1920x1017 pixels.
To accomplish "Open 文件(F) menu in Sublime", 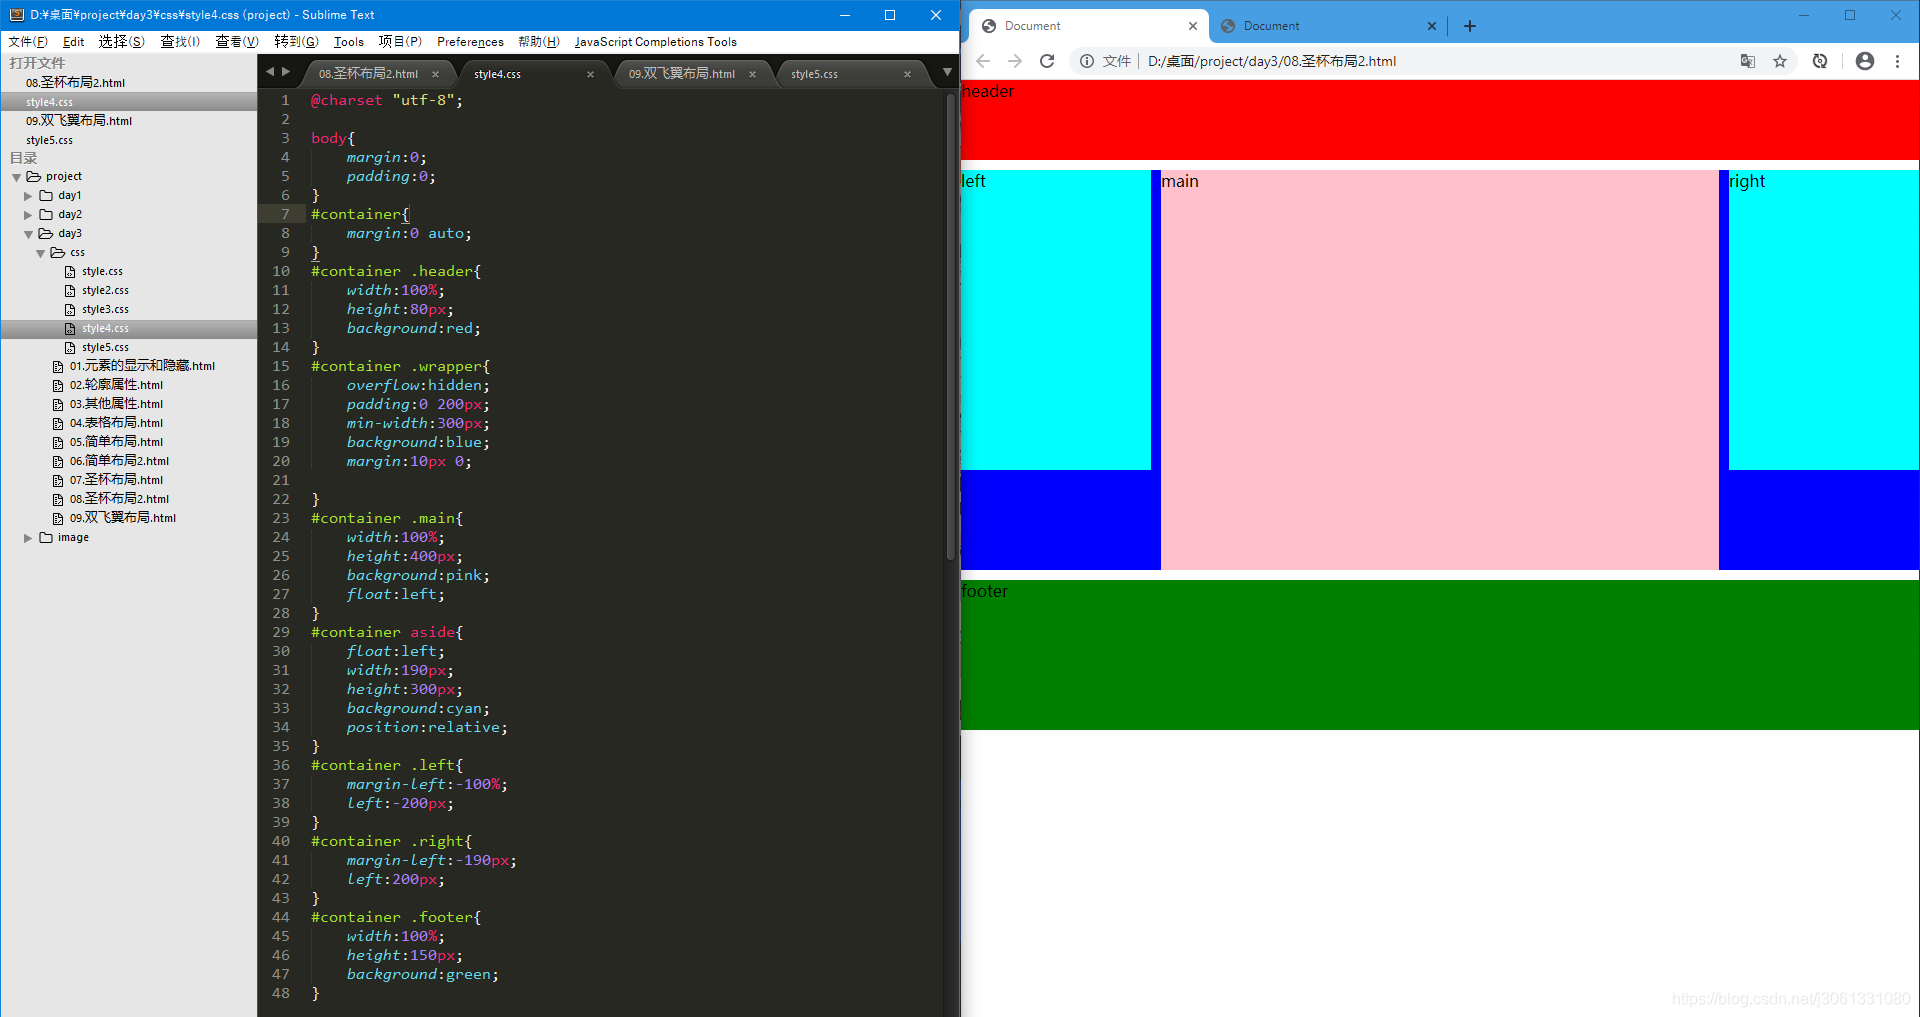I will (x=28, y=42).
